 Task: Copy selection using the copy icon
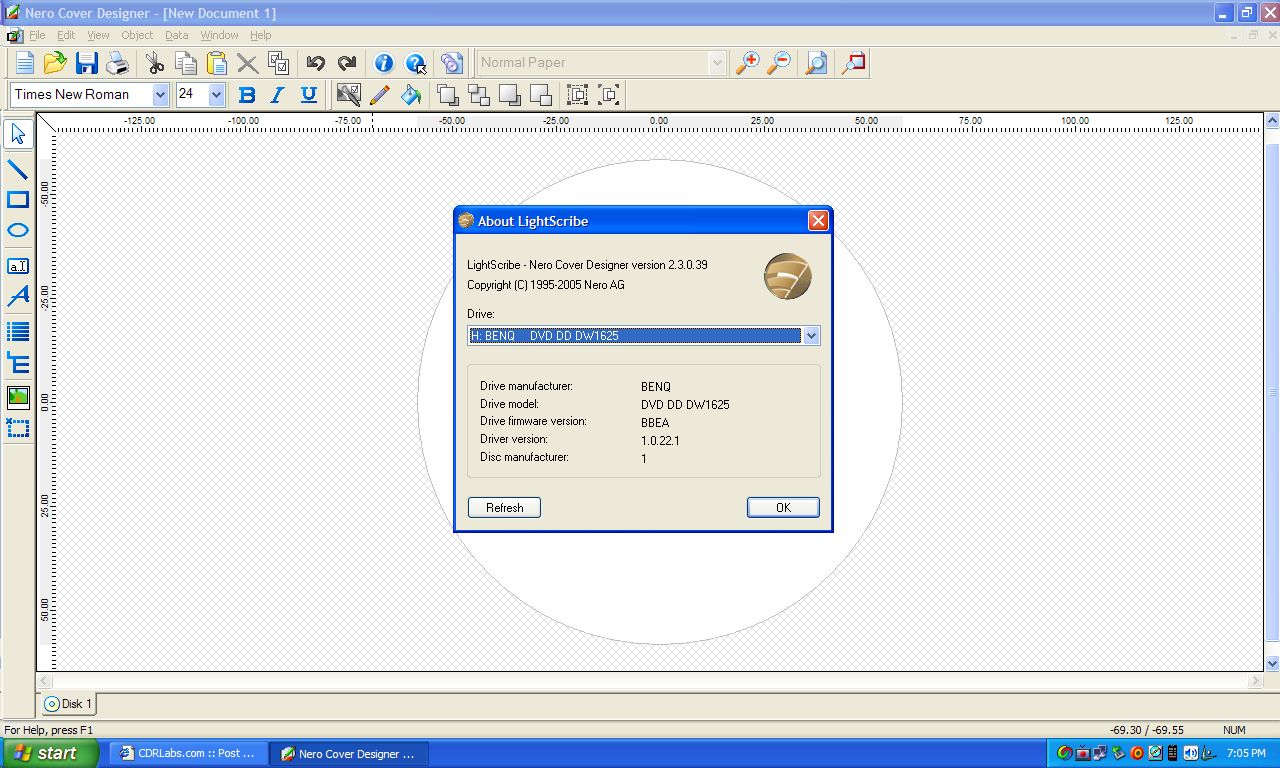(x=185, y=63)
